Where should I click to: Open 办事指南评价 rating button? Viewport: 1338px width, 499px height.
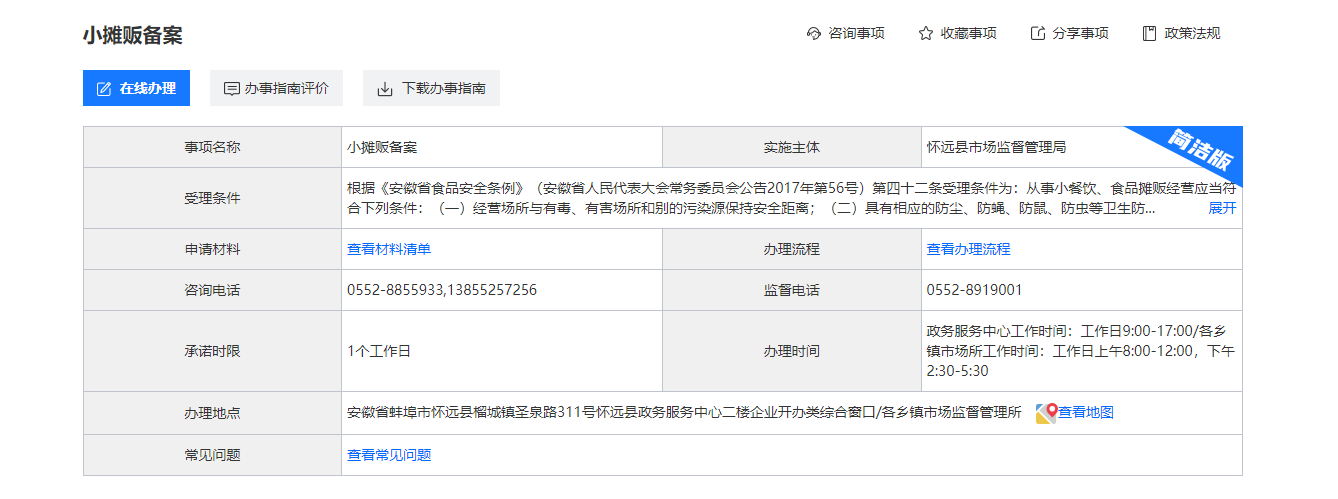pyautogui.click(x=276, y=88)
